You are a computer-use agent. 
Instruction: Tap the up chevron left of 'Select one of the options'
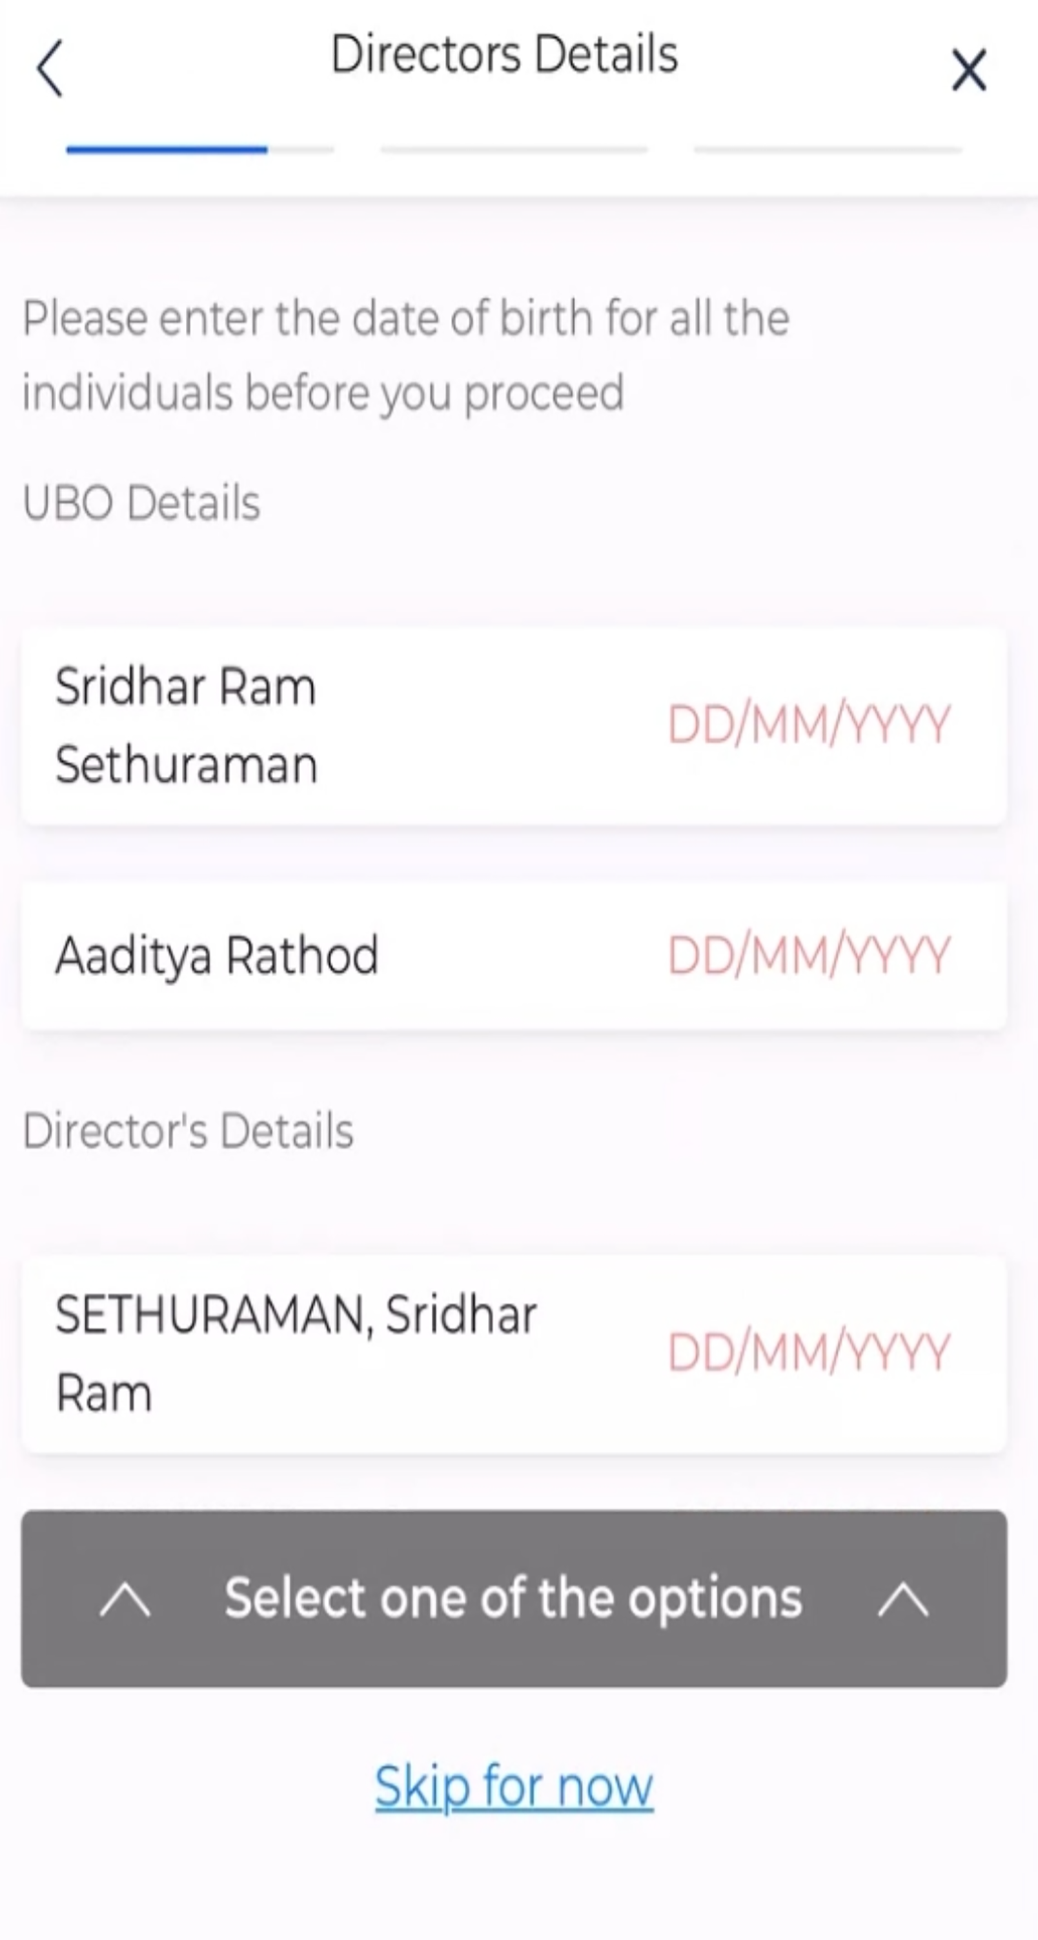click(126, 1600)
